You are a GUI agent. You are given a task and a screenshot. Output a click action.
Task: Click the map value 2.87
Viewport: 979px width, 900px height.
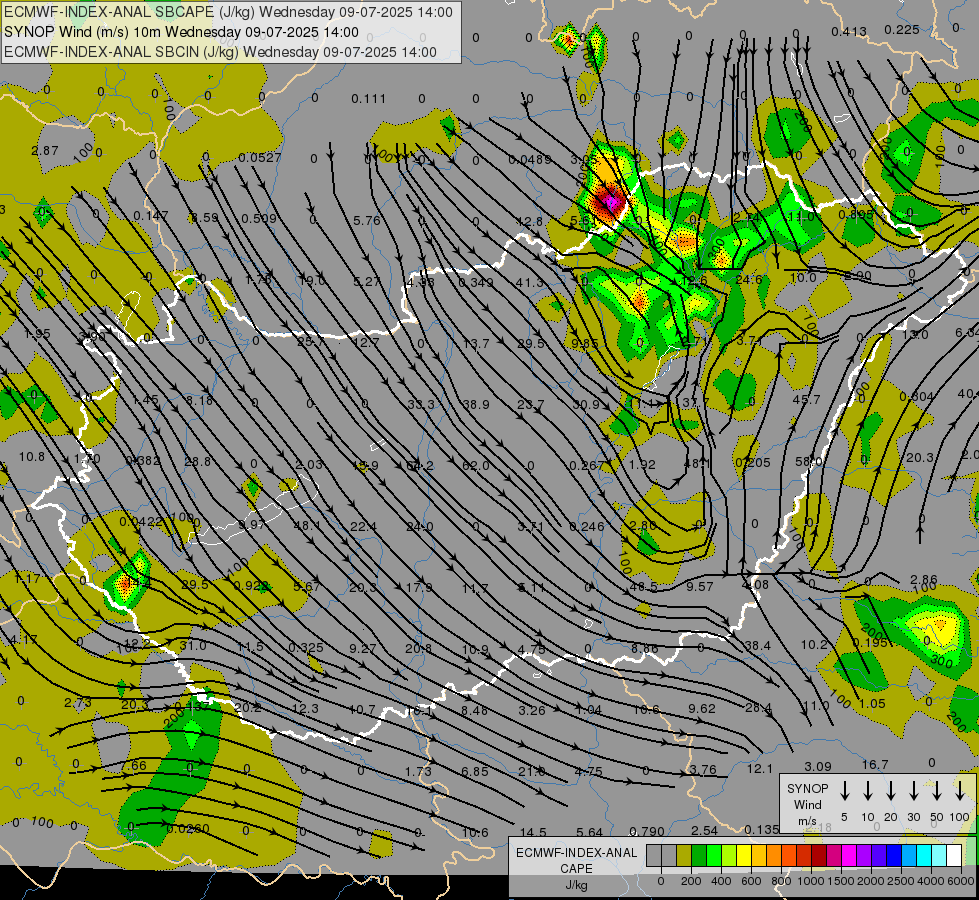(x=45, y=151)
